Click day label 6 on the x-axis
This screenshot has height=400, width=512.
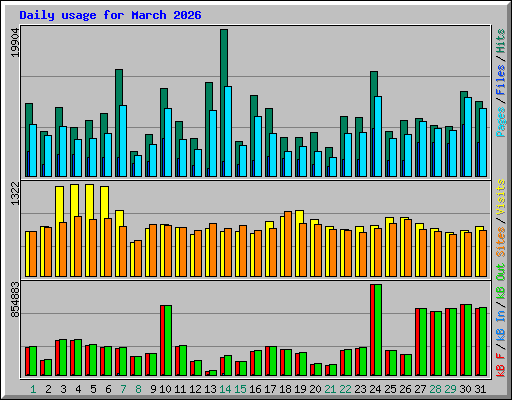[108, 389]
